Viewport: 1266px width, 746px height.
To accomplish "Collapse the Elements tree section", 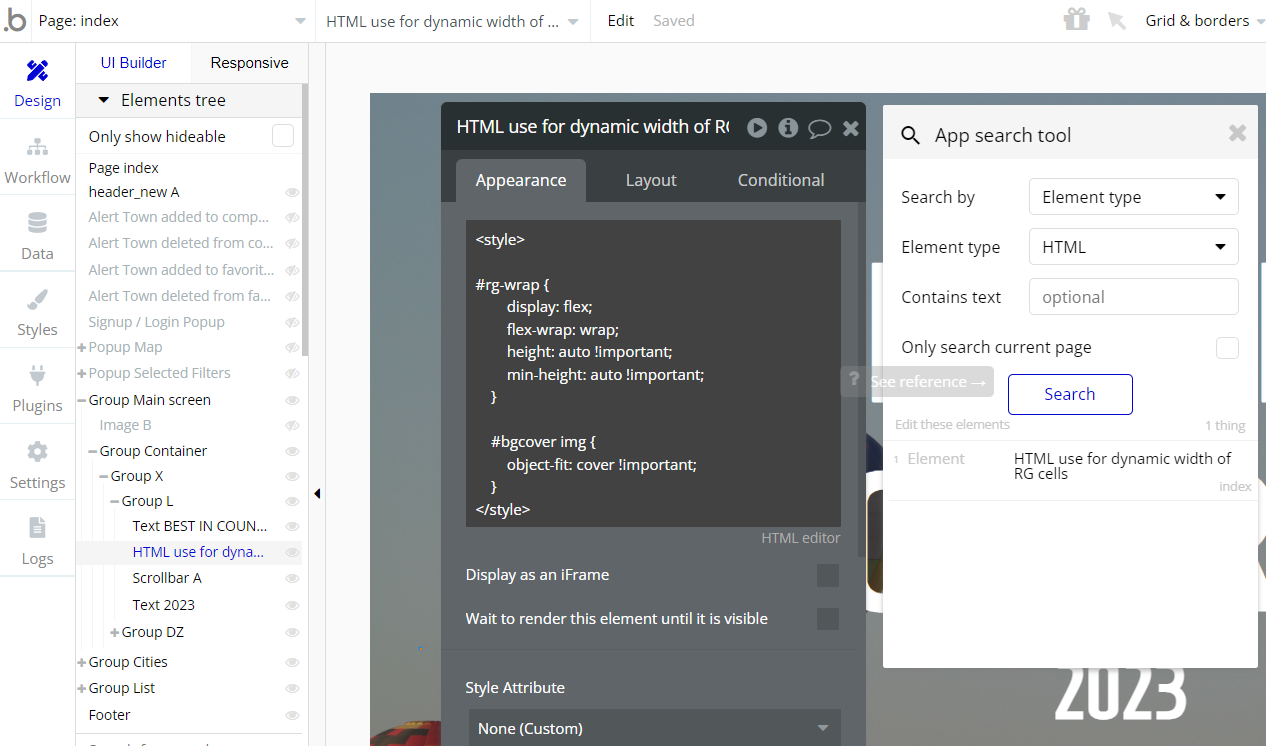I will (x=103, y=100).
